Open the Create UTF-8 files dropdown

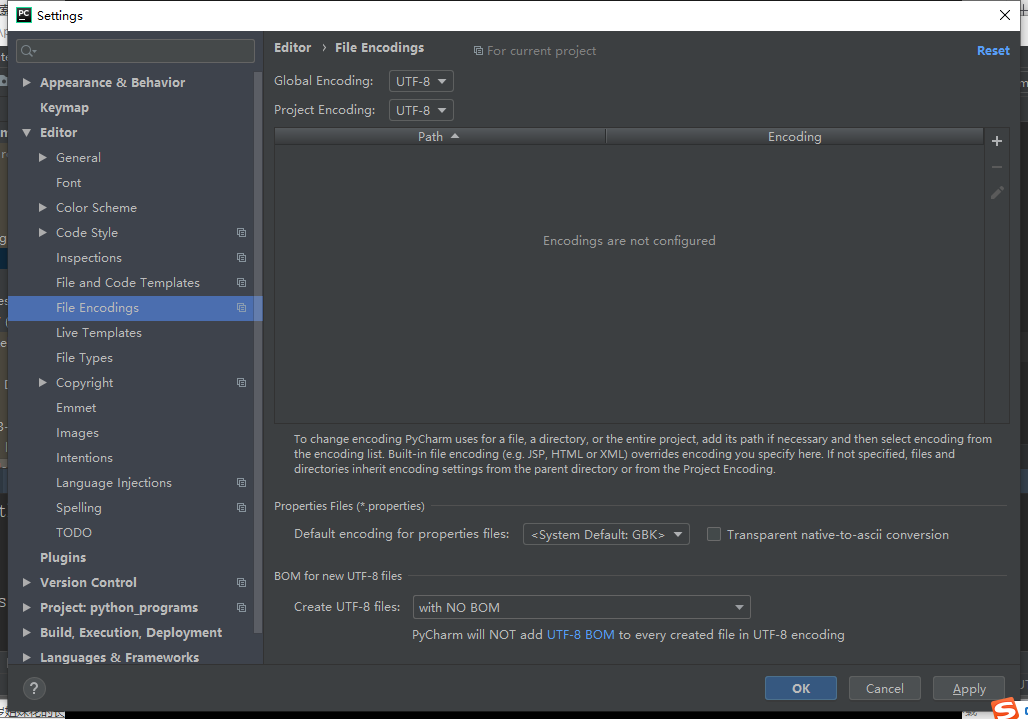[582, 607]
